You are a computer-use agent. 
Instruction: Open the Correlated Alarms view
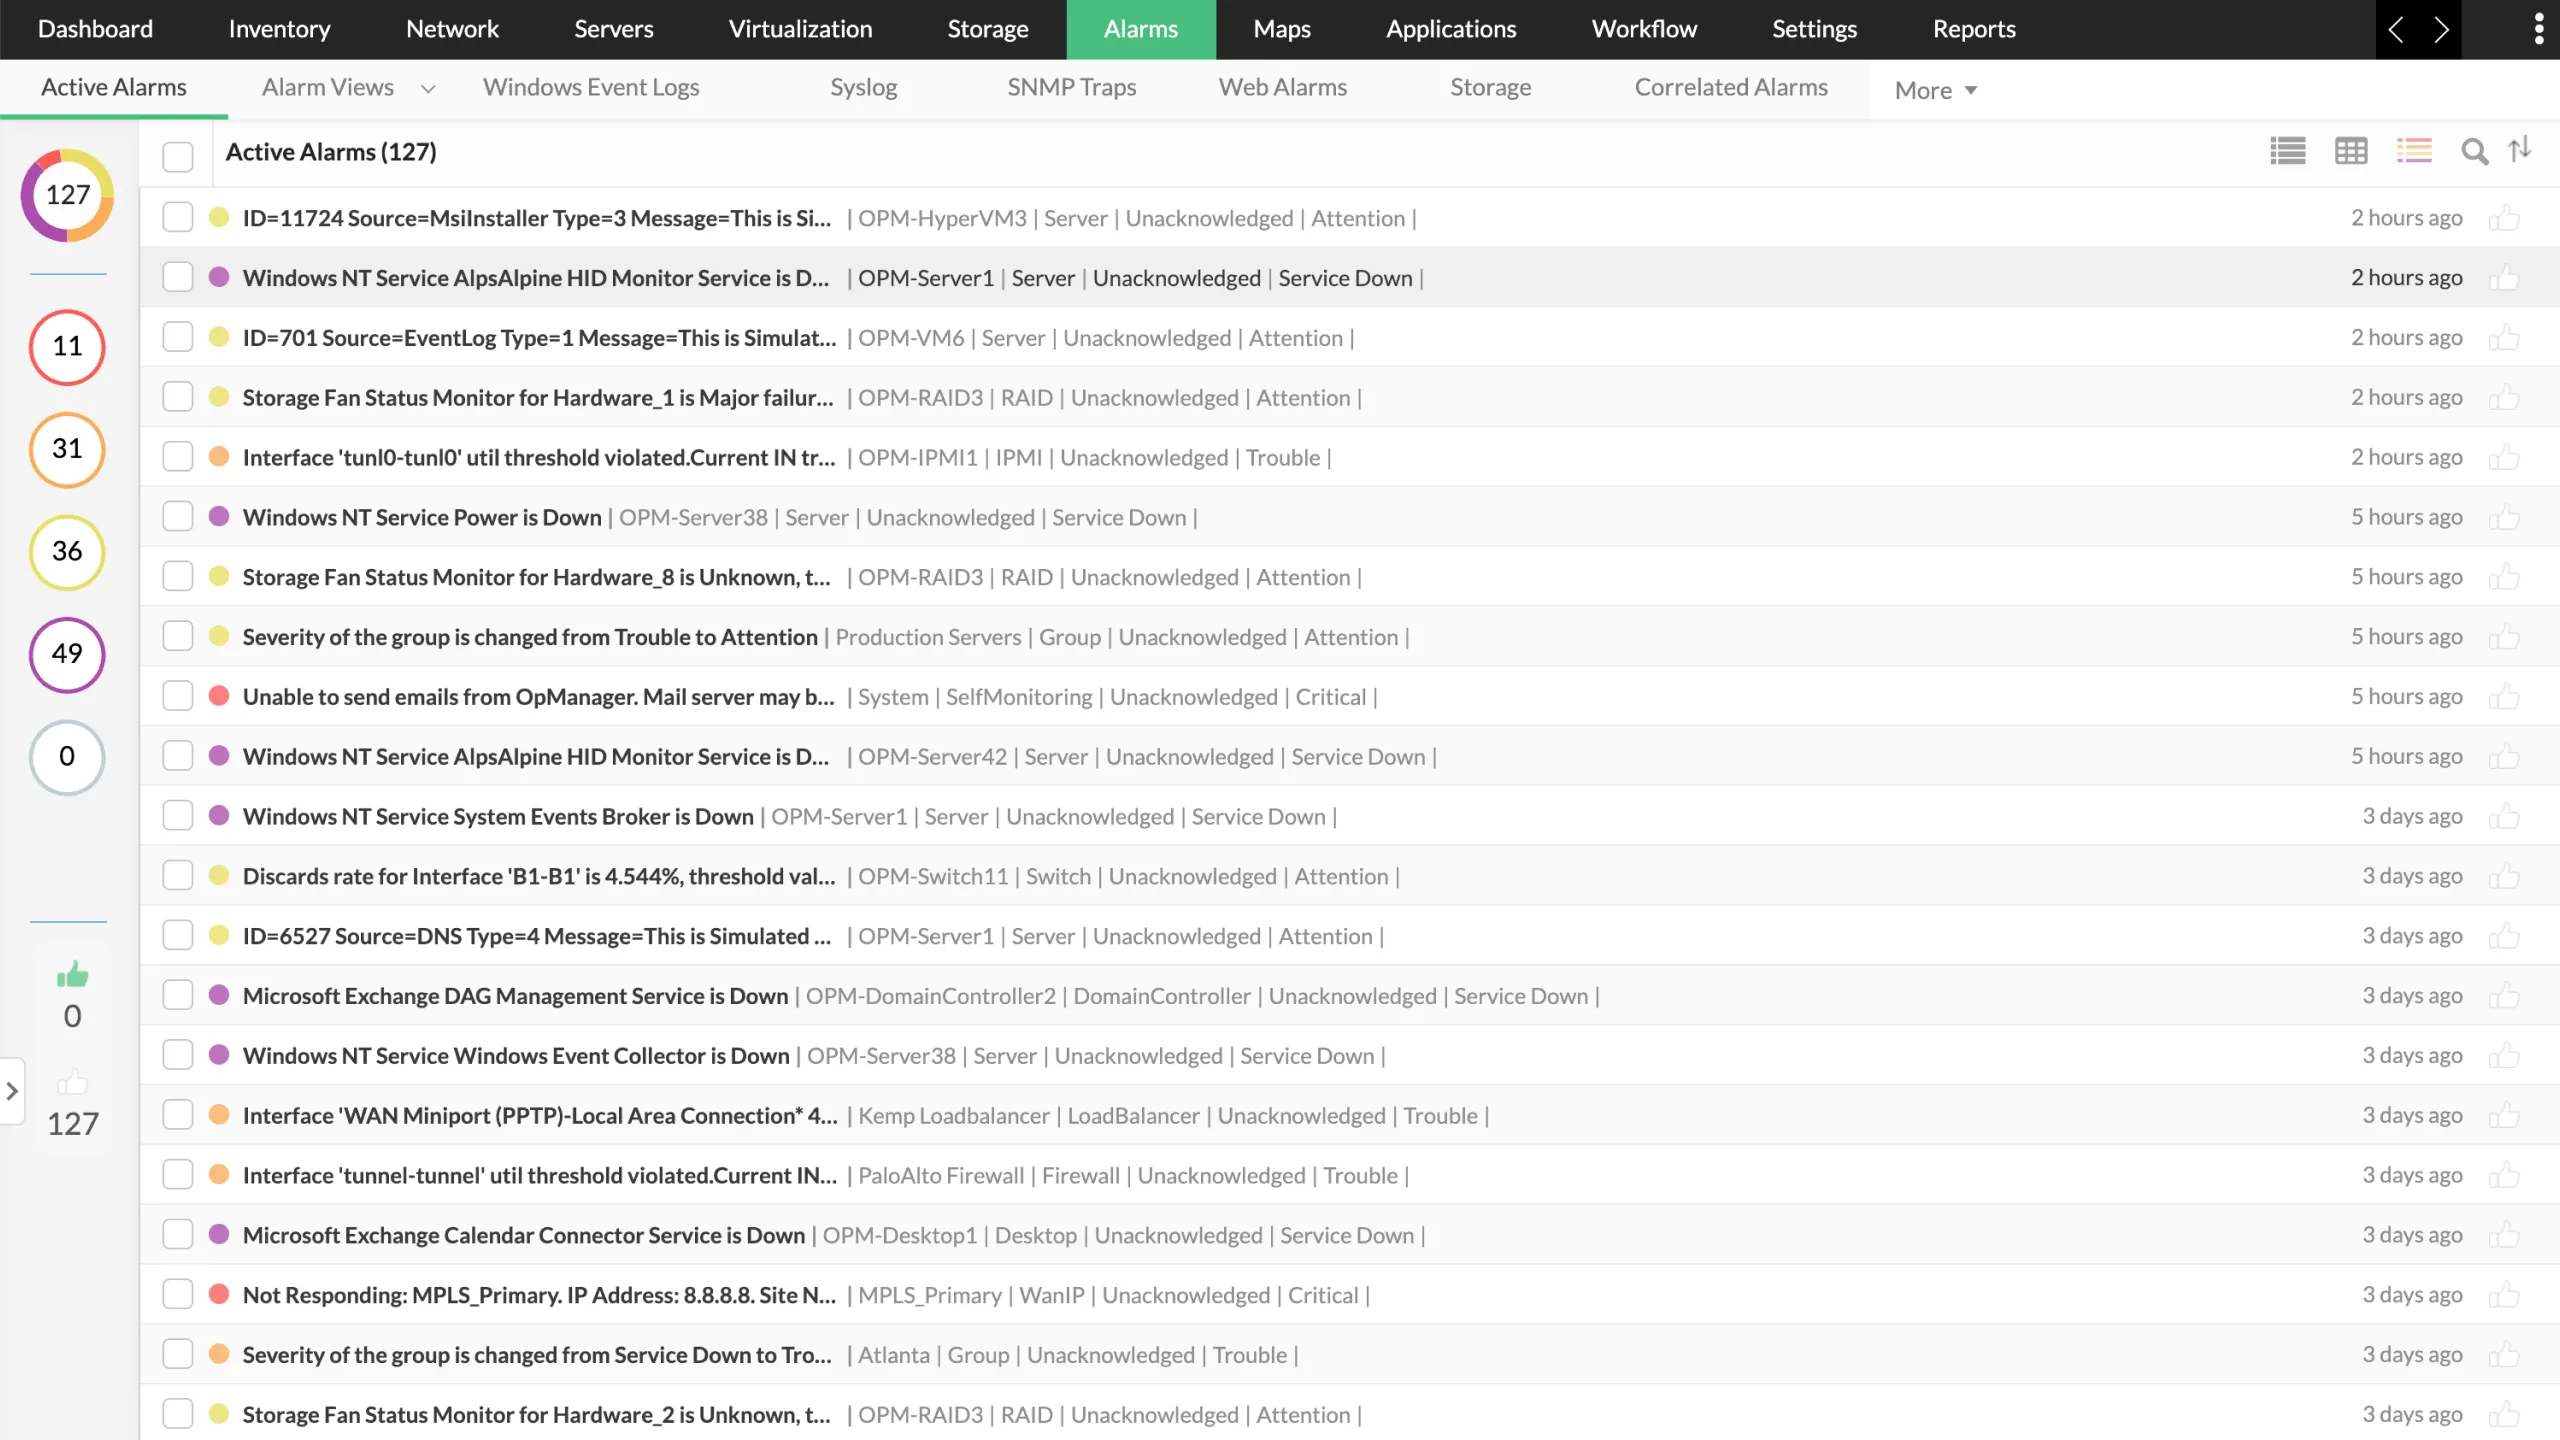(x=1731, y=87)
